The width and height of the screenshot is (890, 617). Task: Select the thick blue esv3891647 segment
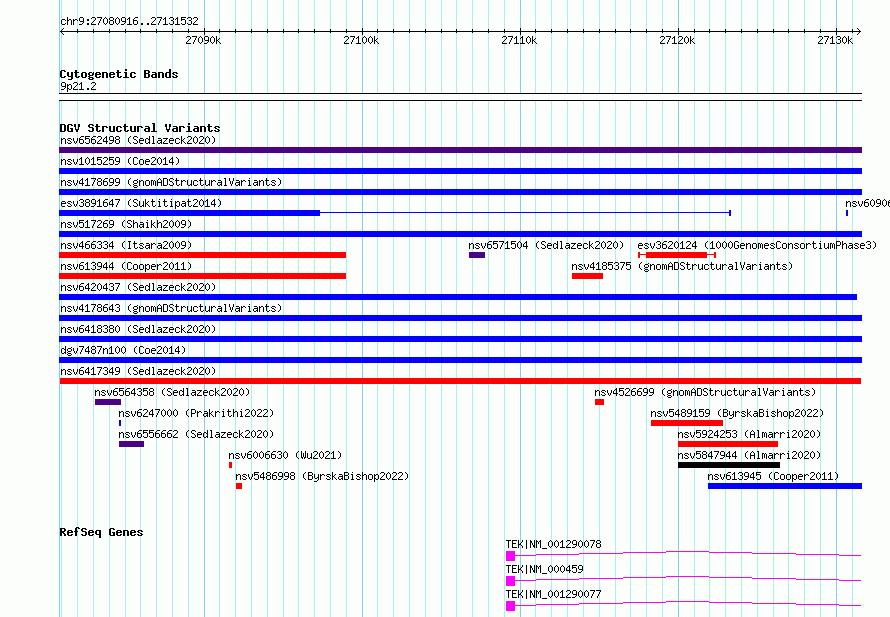pyautogui.click(x=190, y=213)
